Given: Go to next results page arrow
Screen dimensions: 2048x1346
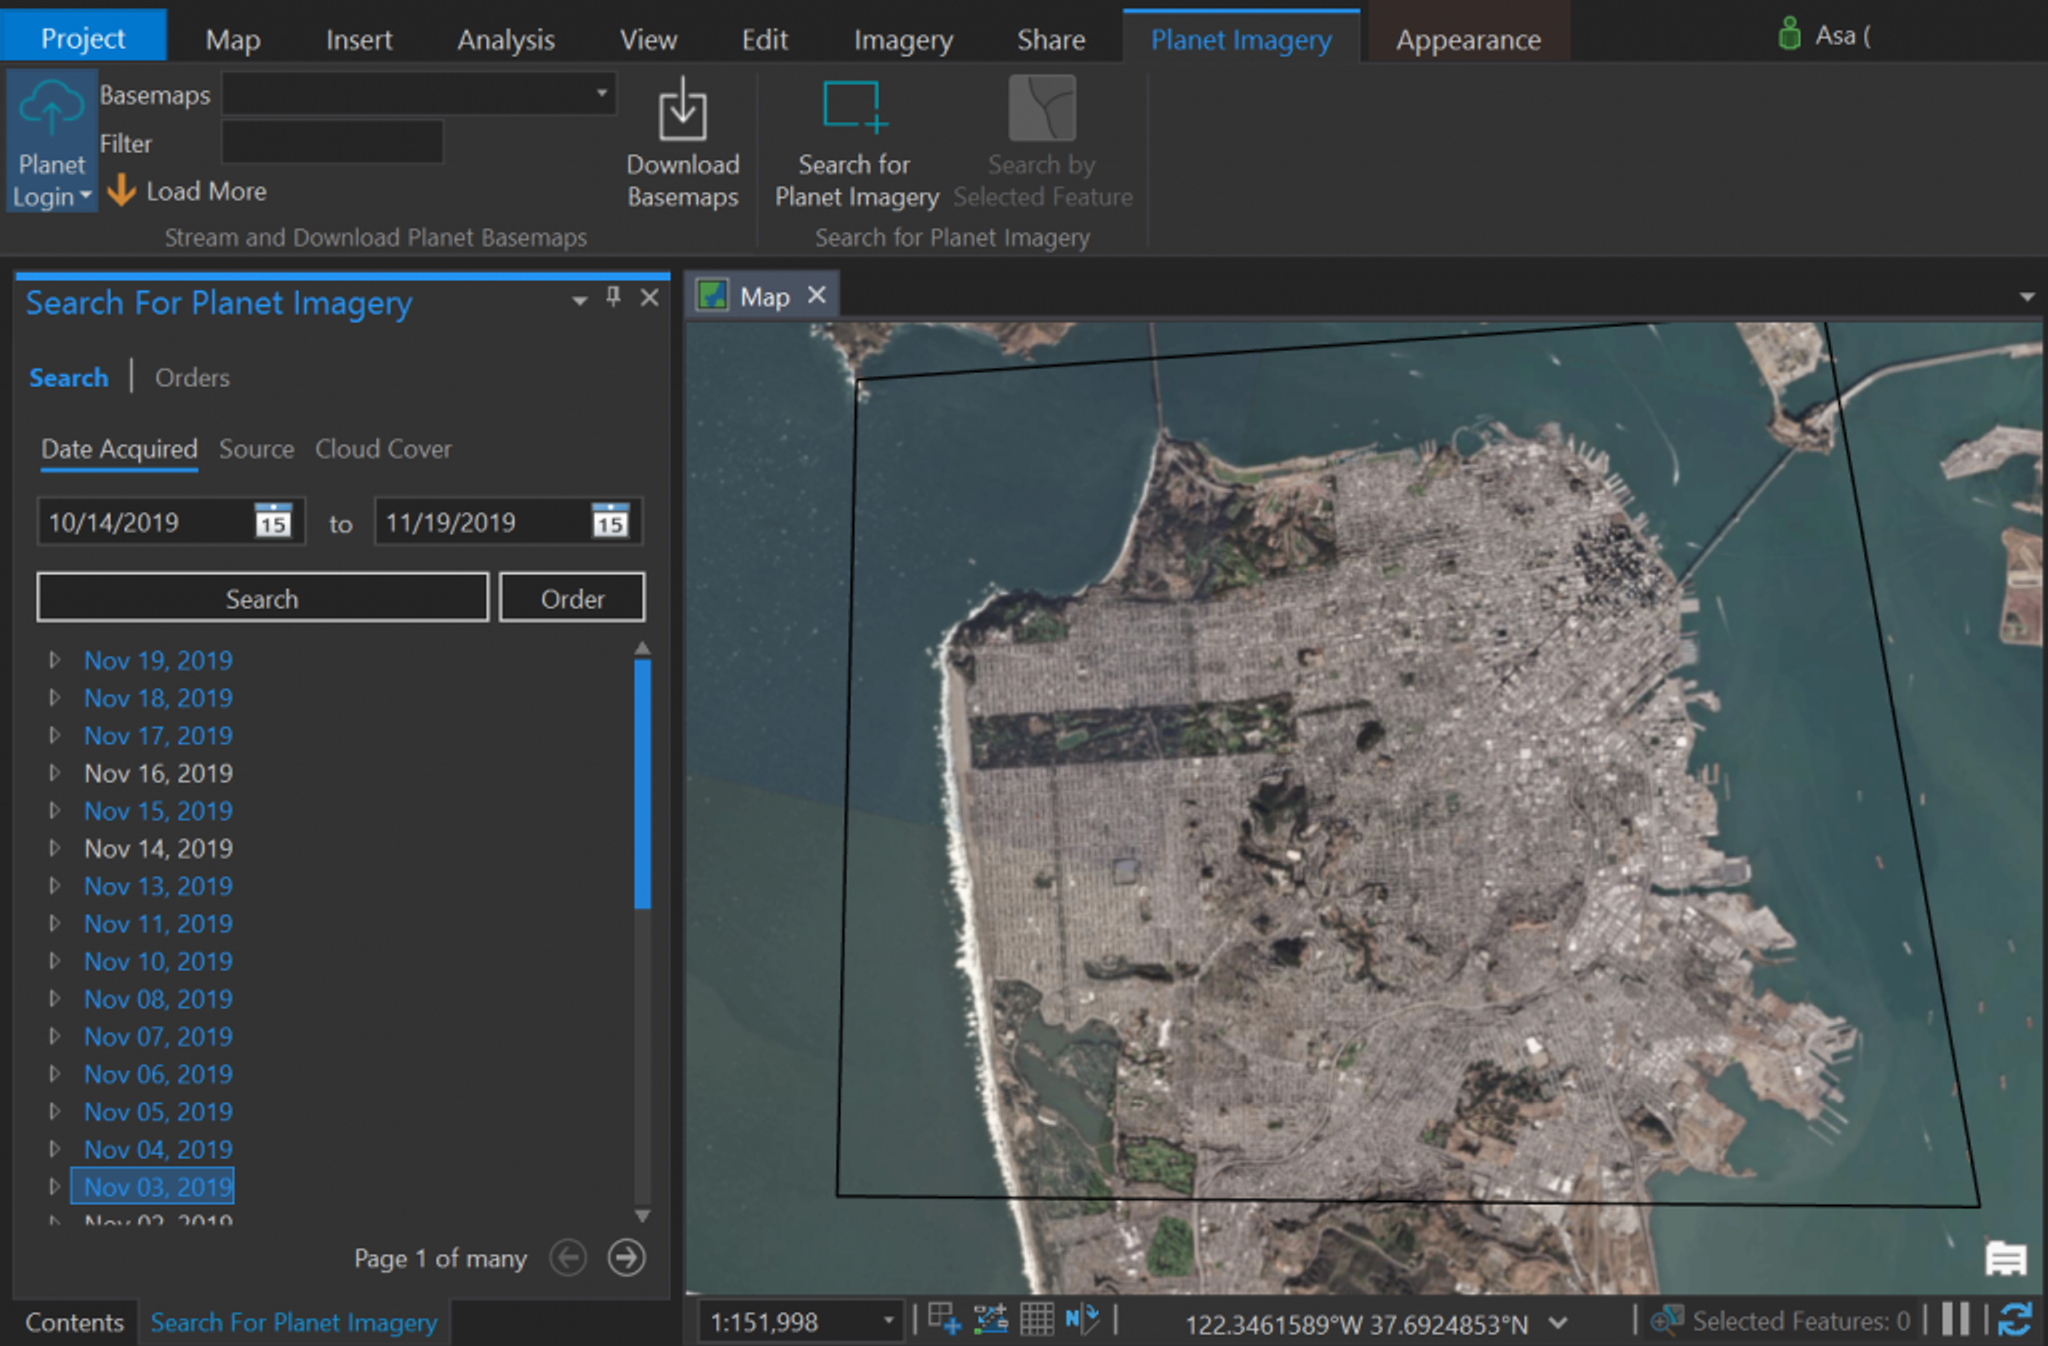Looking at the screenshot, I should pyautogui.click(x=626, y=1257).
